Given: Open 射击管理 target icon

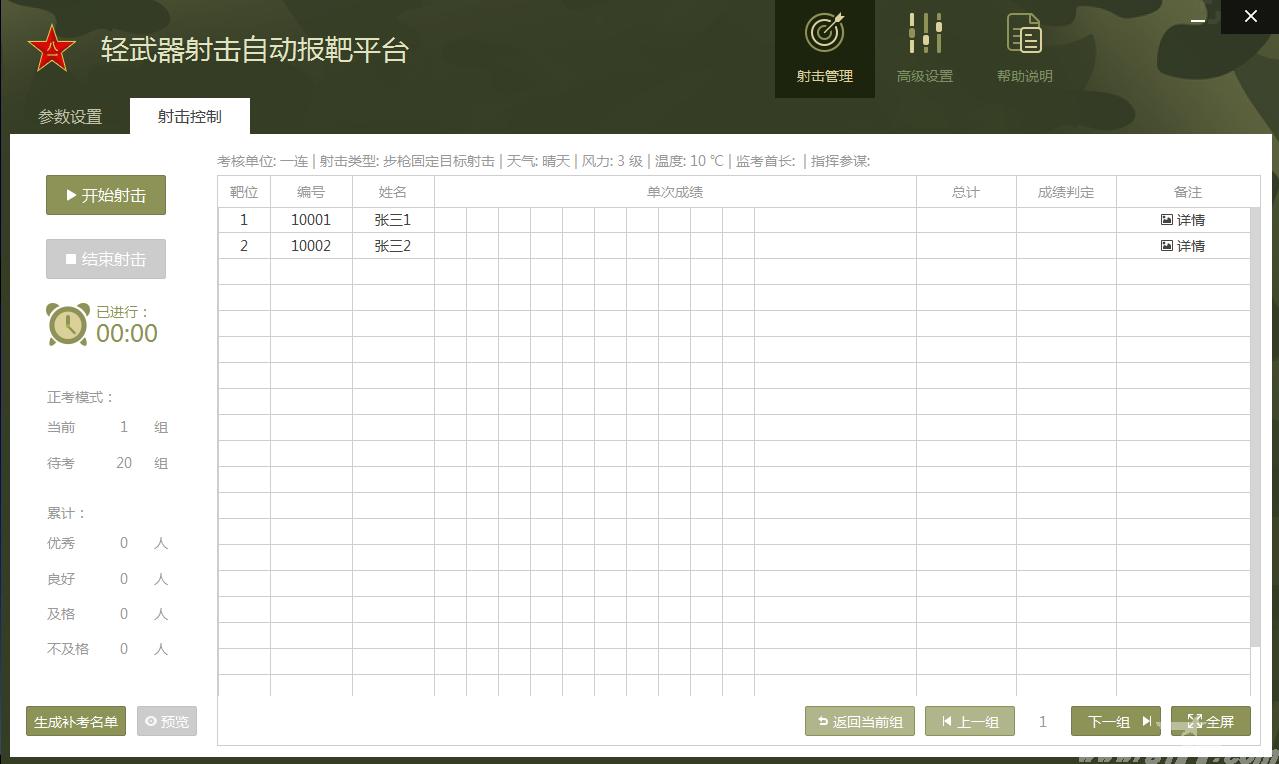Looking at the screenshot, I should pos(824,34).
